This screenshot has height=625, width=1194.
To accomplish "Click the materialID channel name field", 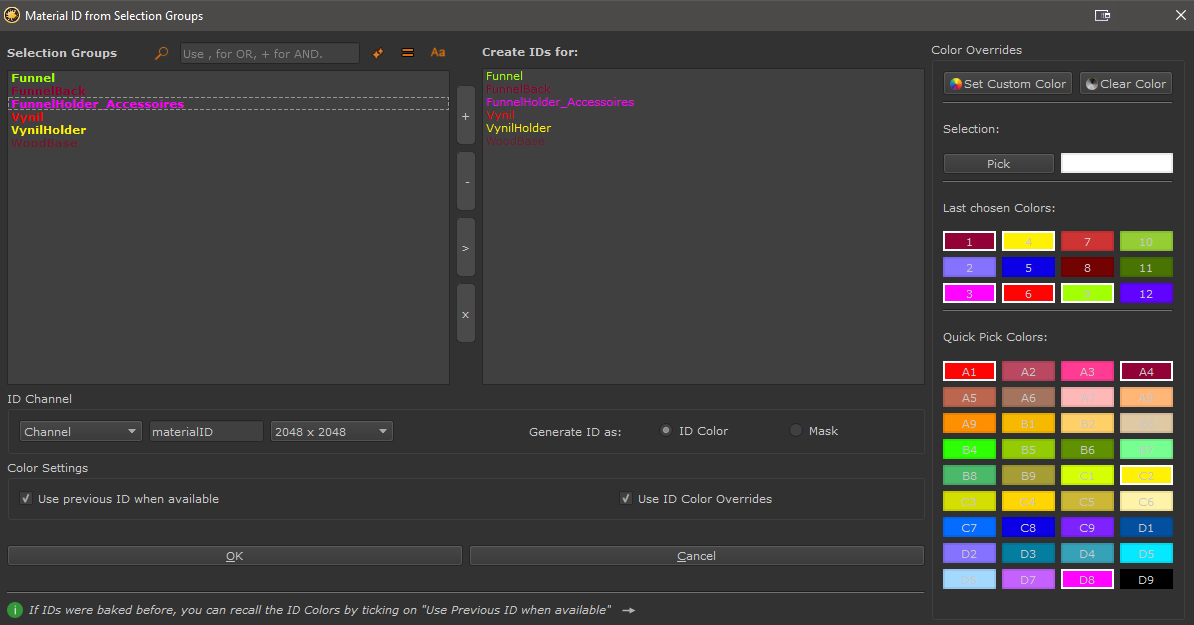I will coord(206,432).
